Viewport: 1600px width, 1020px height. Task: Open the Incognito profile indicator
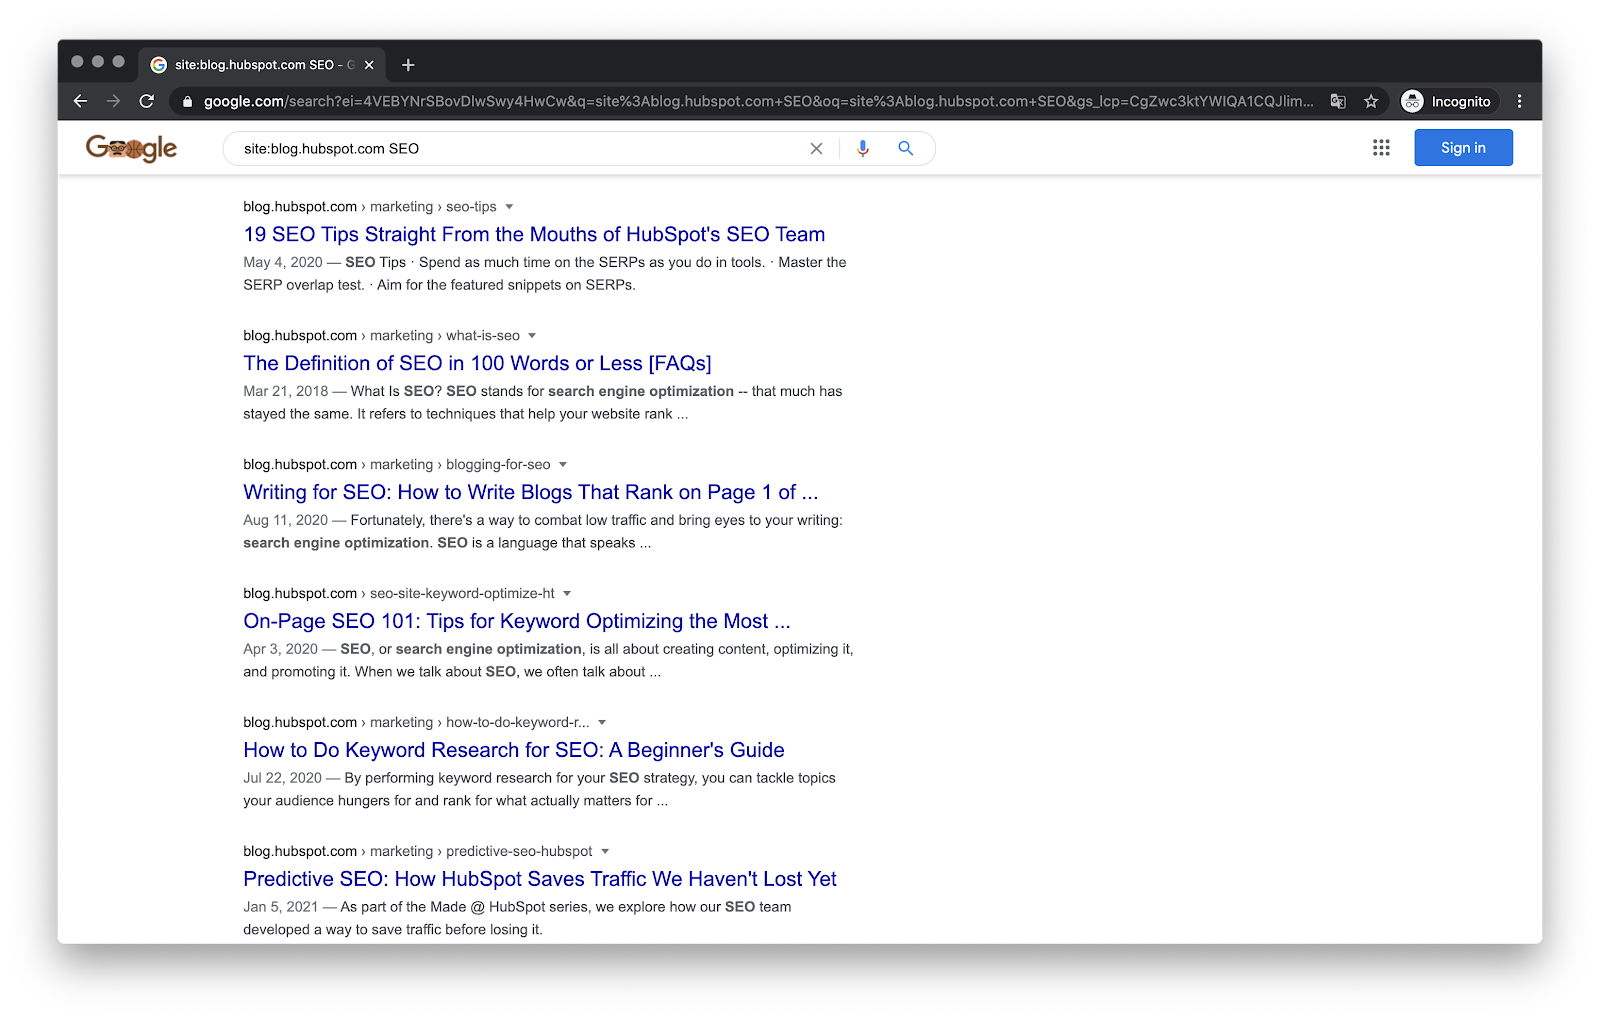[x=1447, y=101]
